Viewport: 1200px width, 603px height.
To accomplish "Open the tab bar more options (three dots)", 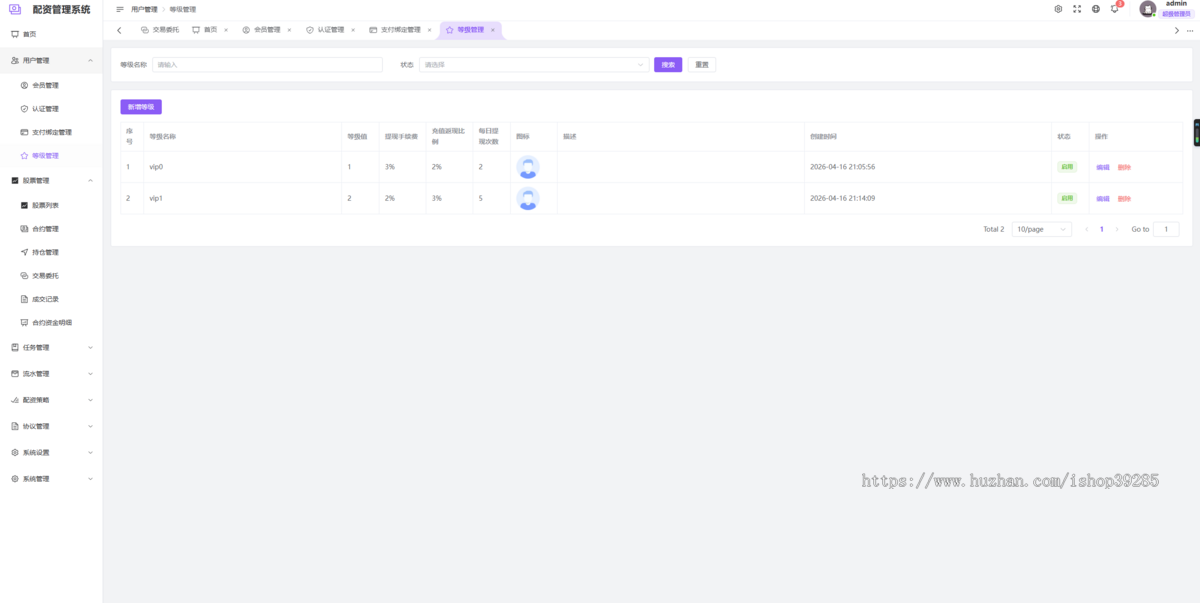I will tap(1190, 30).
